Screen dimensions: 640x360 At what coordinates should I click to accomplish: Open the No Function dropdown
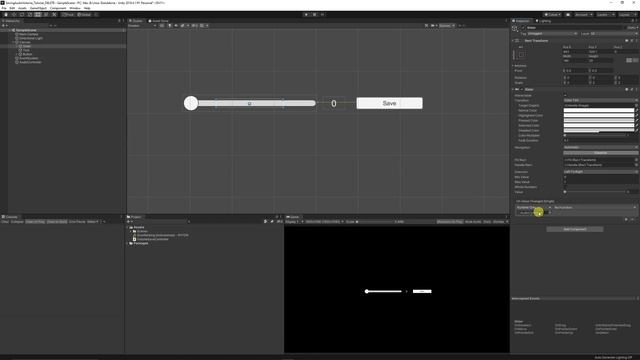595,207
